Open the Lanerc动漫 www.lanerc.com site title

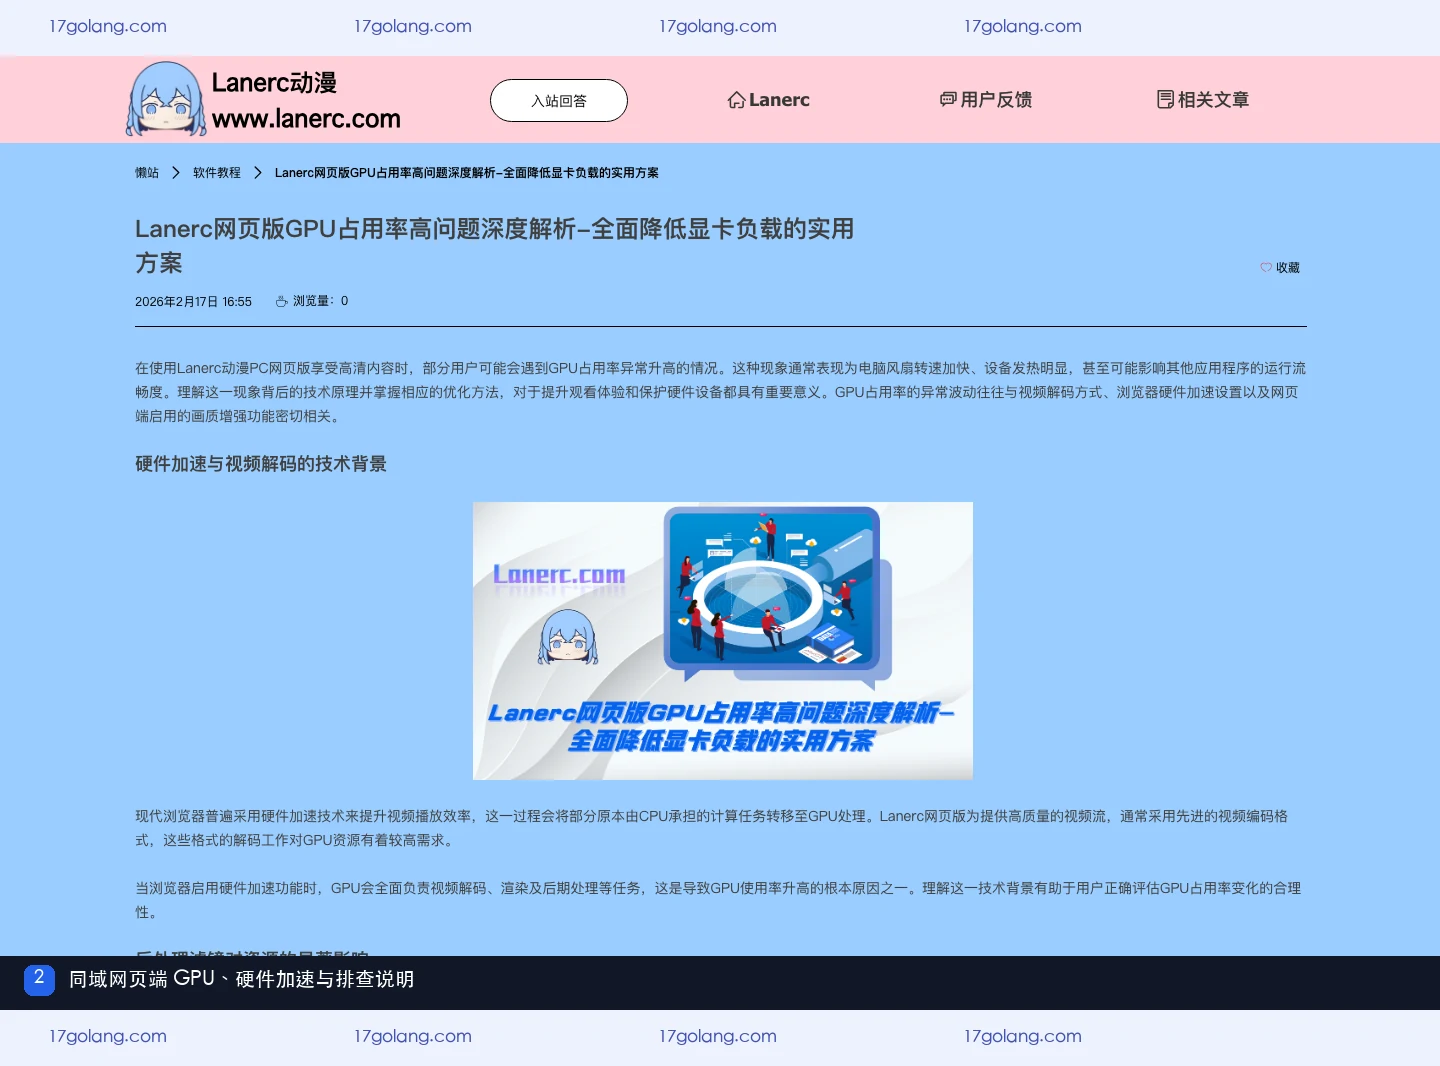click(x=306, y=100)
